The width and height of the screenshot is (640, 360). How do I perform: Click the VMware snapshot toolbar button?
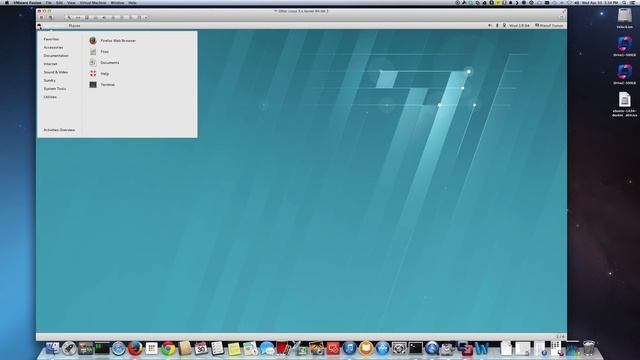(x=50, y=18)
